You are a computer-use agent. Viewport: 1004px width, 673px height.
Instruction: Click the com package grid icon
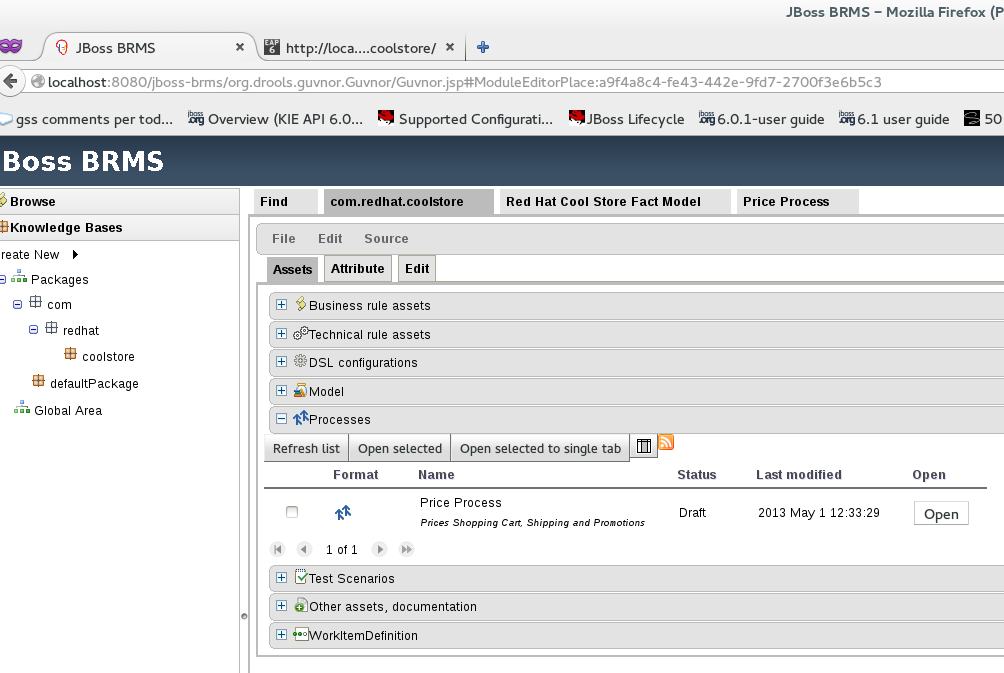pyautogui.click(x=35, y=302)
